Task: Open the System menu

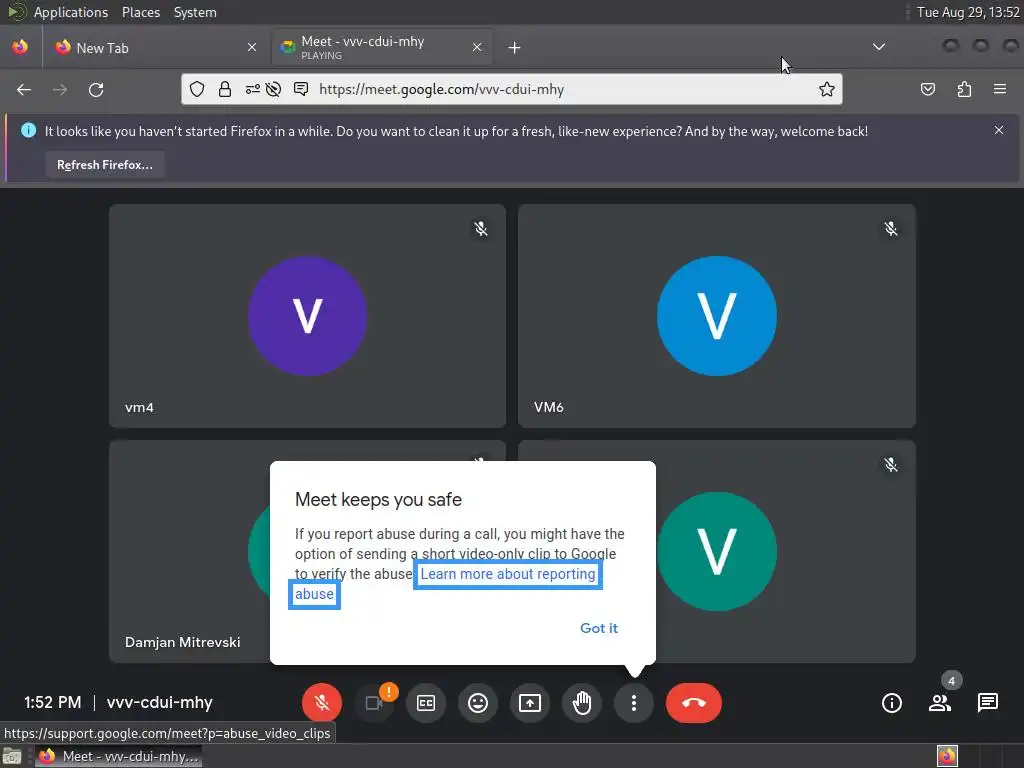Action: 195,12
